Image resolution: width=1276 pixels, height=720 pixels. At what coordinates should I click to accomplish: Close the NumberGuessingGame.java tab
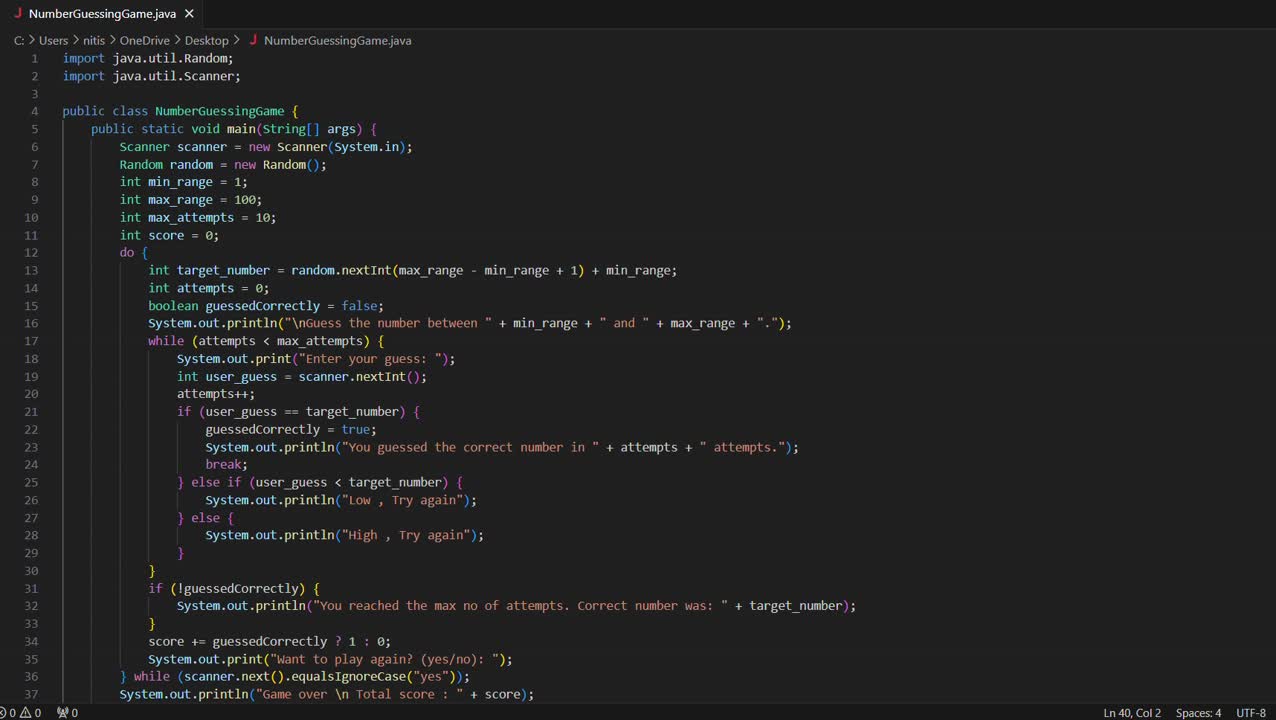[x=190, y=14]
